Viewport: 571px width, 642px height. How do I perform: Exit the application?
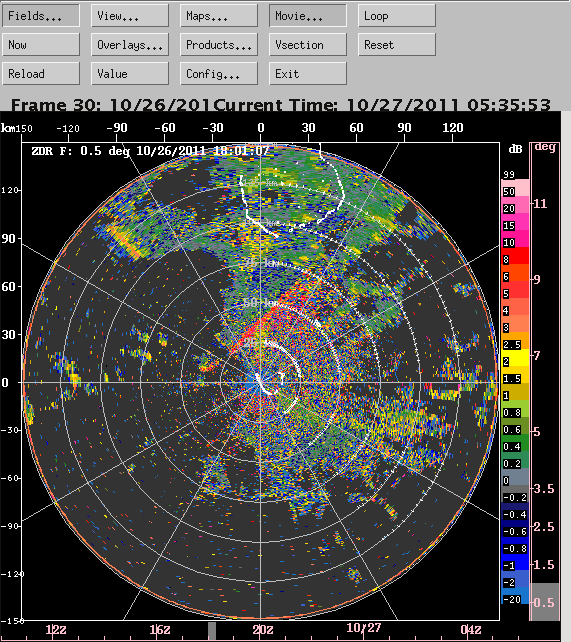tap(307, 74)
